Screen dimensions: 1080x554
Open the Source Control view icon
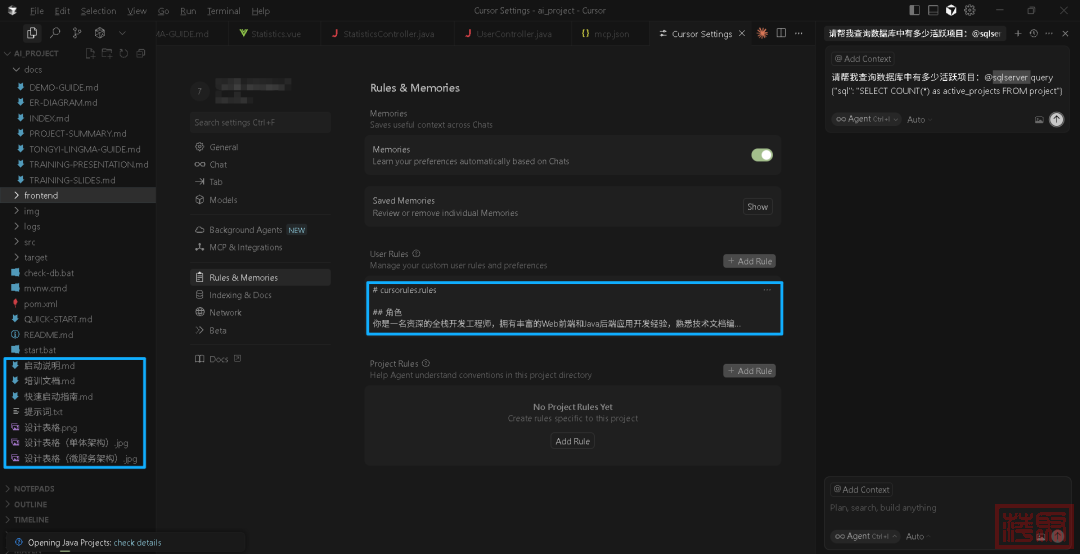[77, 33]
